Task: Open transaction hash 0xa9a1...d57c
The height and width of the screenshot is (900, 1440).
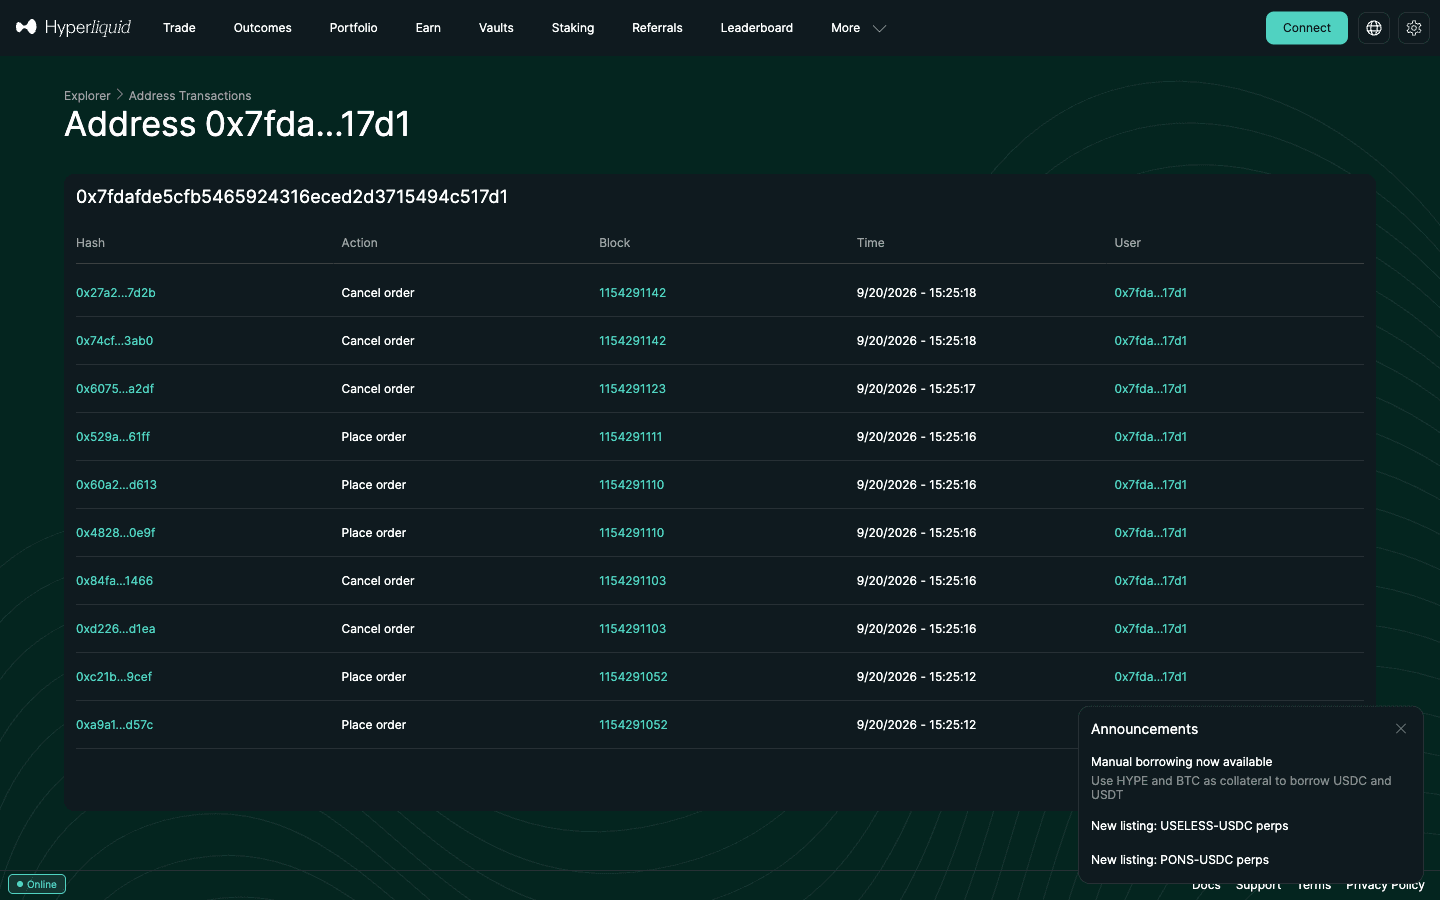Action: click(x=115, y=725)
